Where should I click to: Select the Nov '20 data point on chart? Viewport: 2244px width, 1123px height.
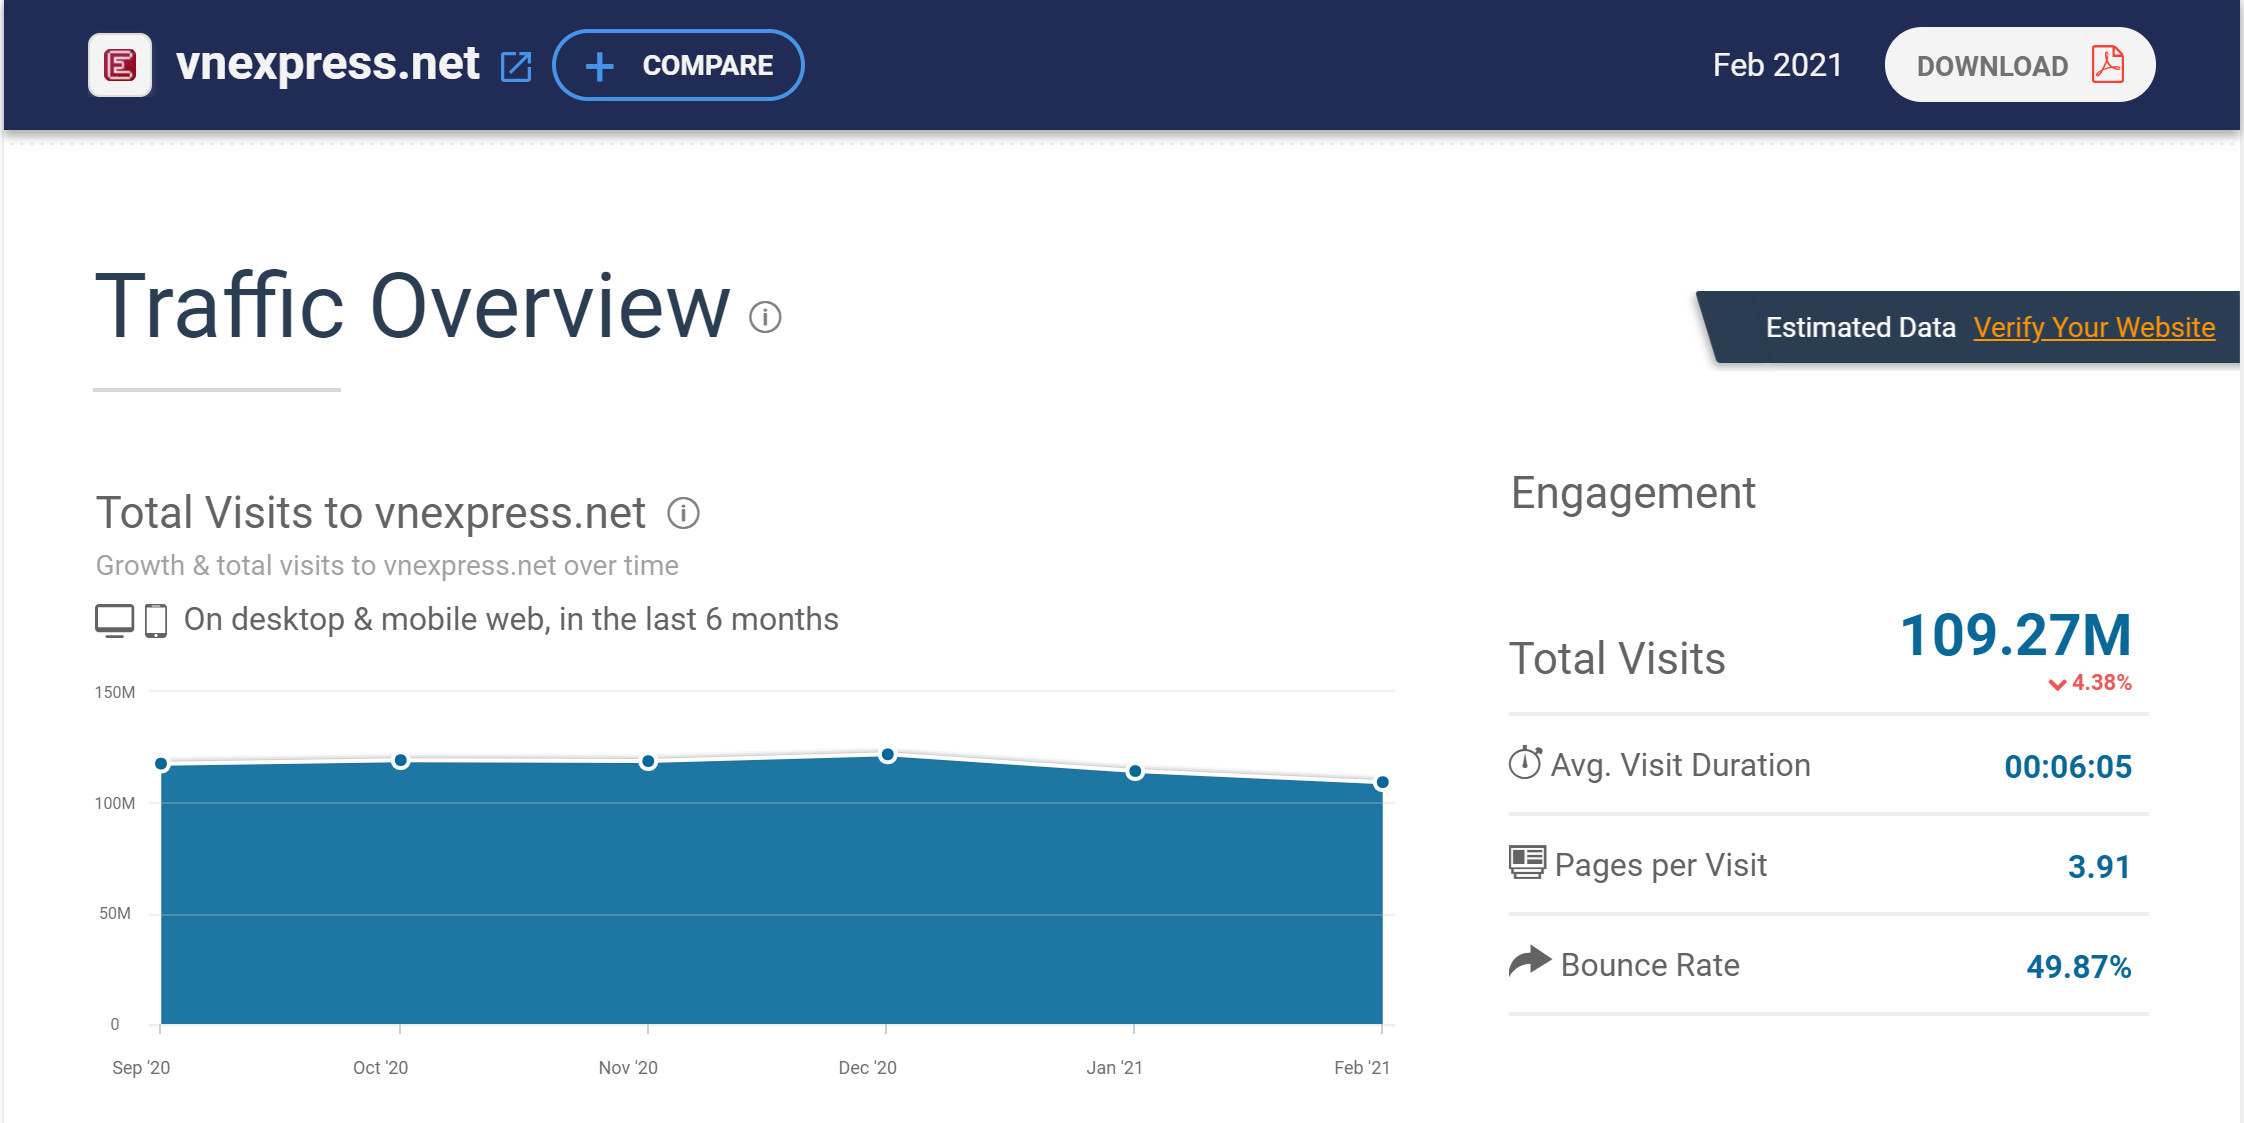648,762
